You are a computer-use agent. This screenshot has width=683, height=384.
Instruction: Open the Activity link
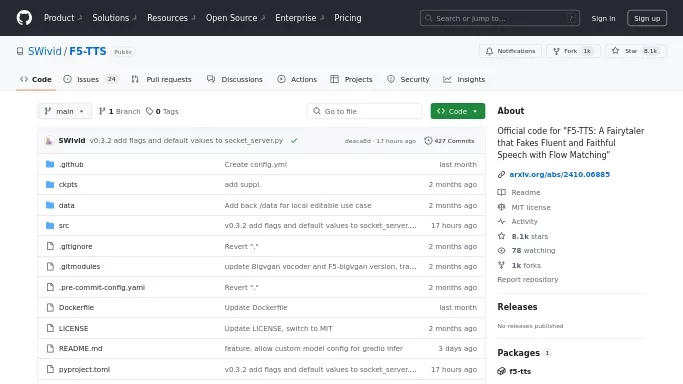[x=518, y=221]
